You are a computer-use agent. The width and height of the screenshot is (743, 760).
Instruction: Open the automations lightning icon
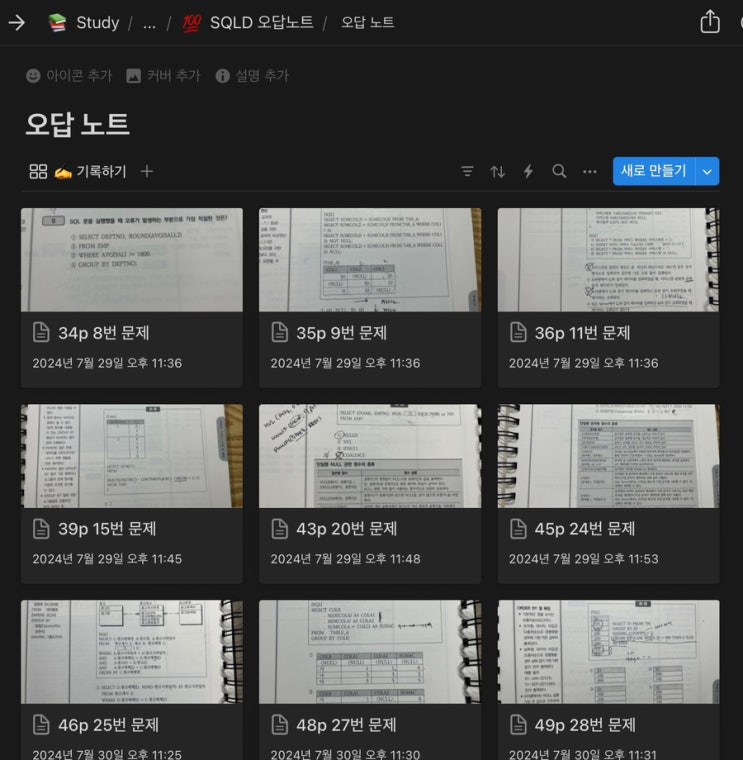528,171
